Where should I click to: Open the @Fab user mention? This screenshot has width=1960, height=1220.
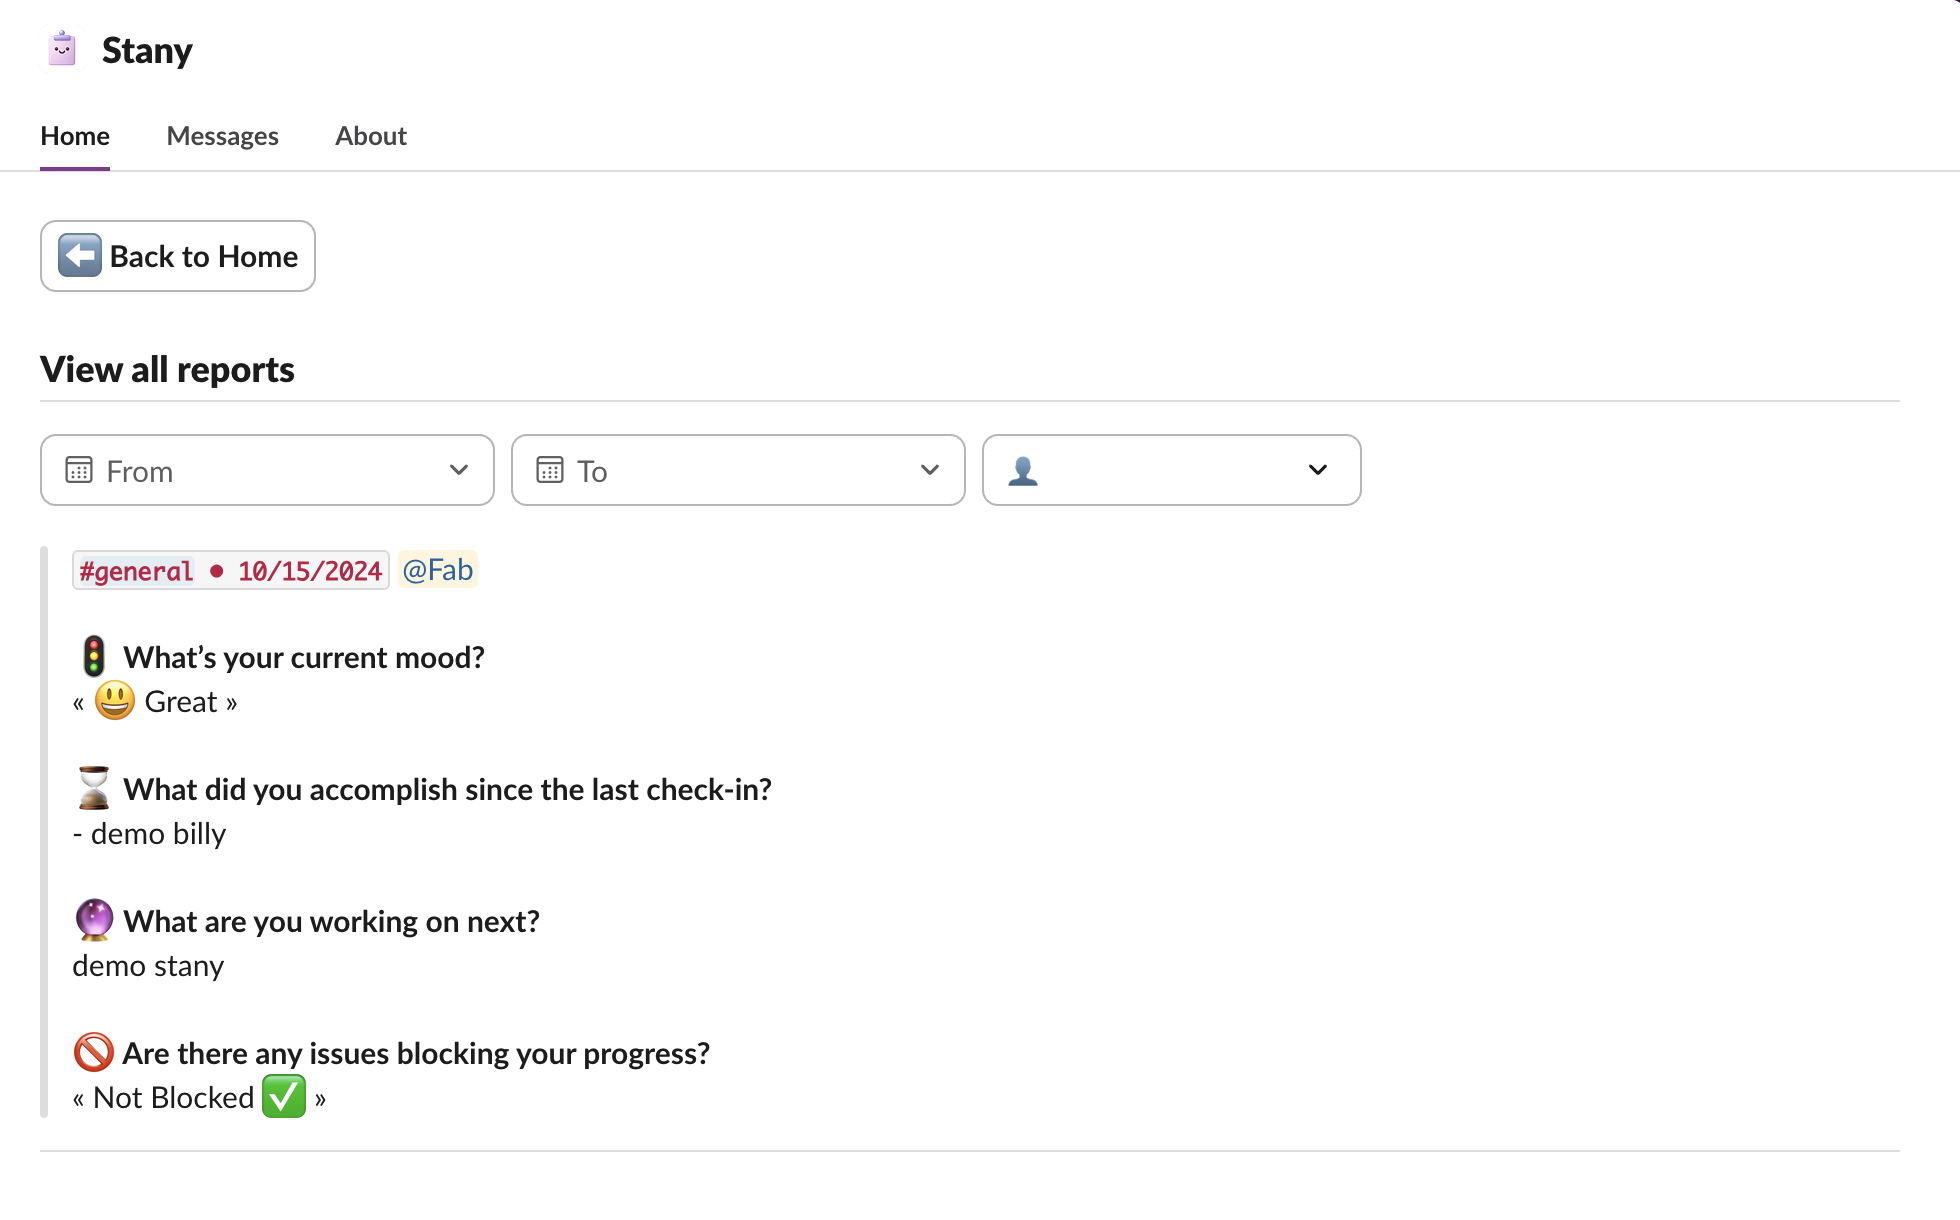(x=438, y=570)
